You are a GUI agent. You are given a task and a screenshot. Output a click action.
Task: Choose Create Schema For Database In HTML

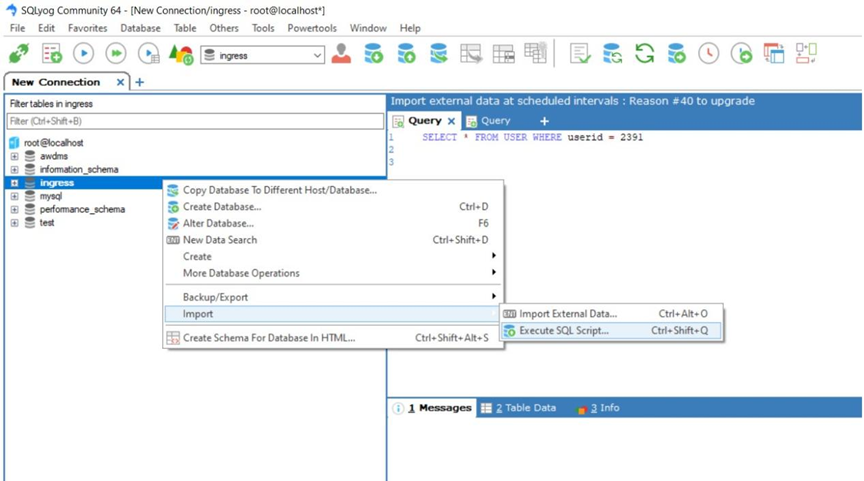[334, 338]
